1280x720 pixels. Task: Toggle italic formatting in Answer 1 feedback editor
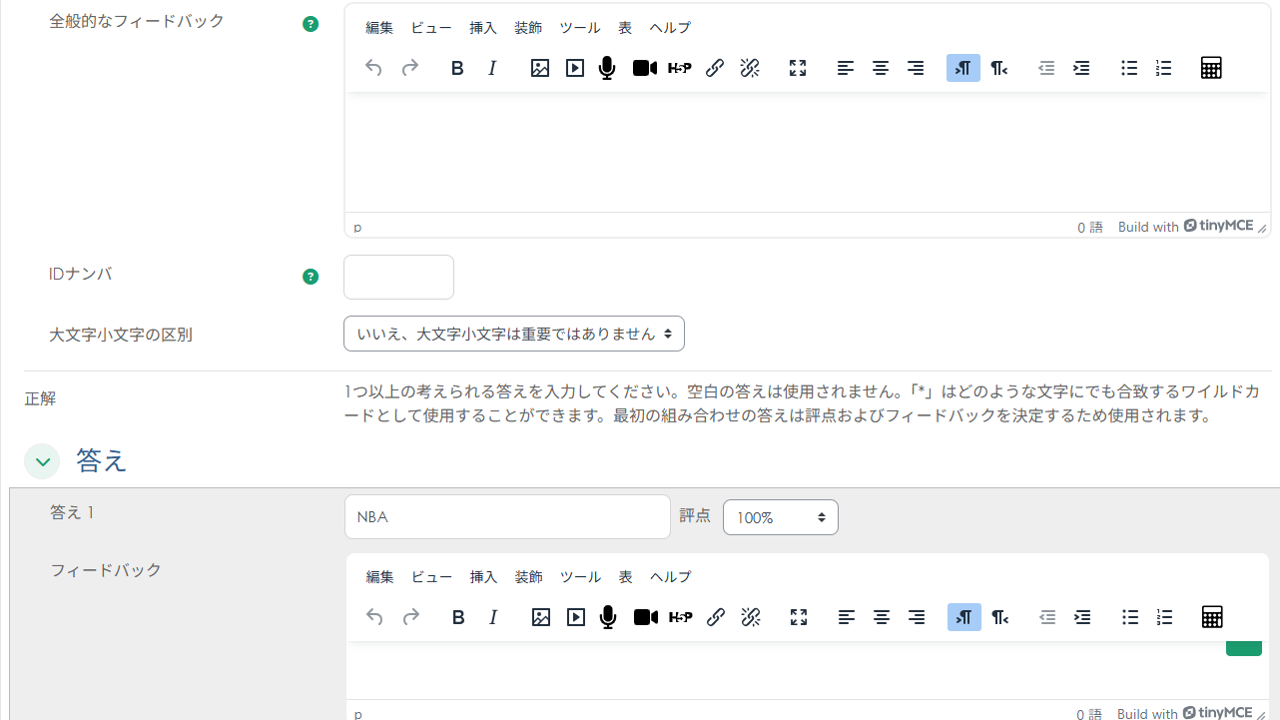point(492,617)
